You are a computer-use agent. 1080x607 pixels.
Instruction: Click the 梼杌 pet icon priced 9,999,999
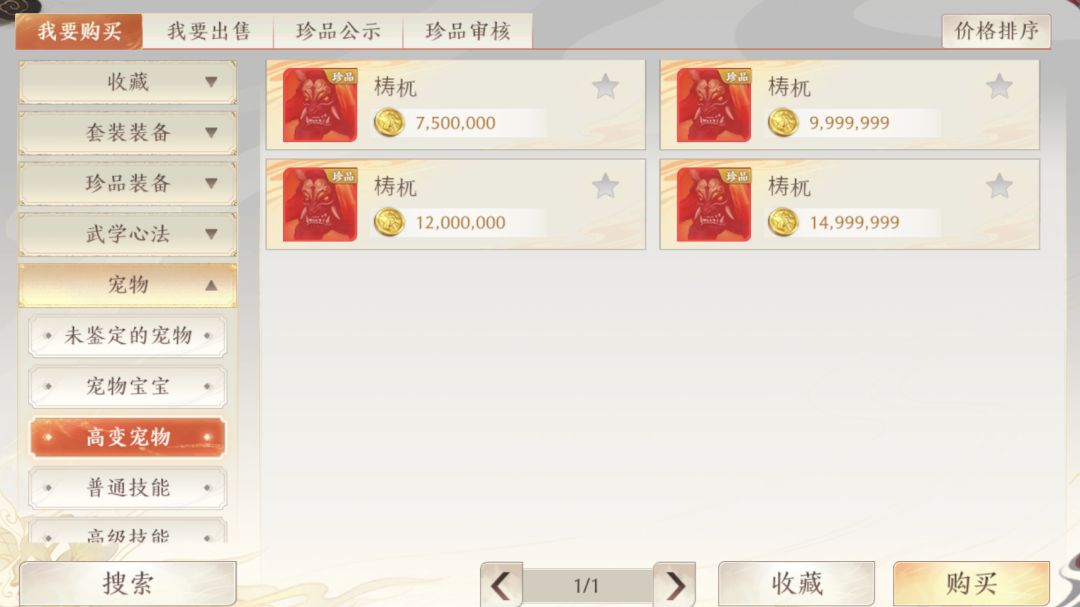pyautogui.click(x=714, y=105)
